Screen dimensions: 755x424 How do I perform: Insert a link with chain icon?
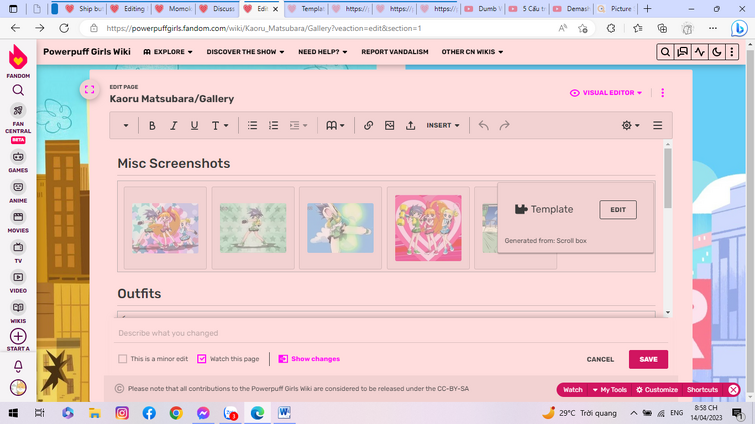pyautogui.click(x=368, y=126)
